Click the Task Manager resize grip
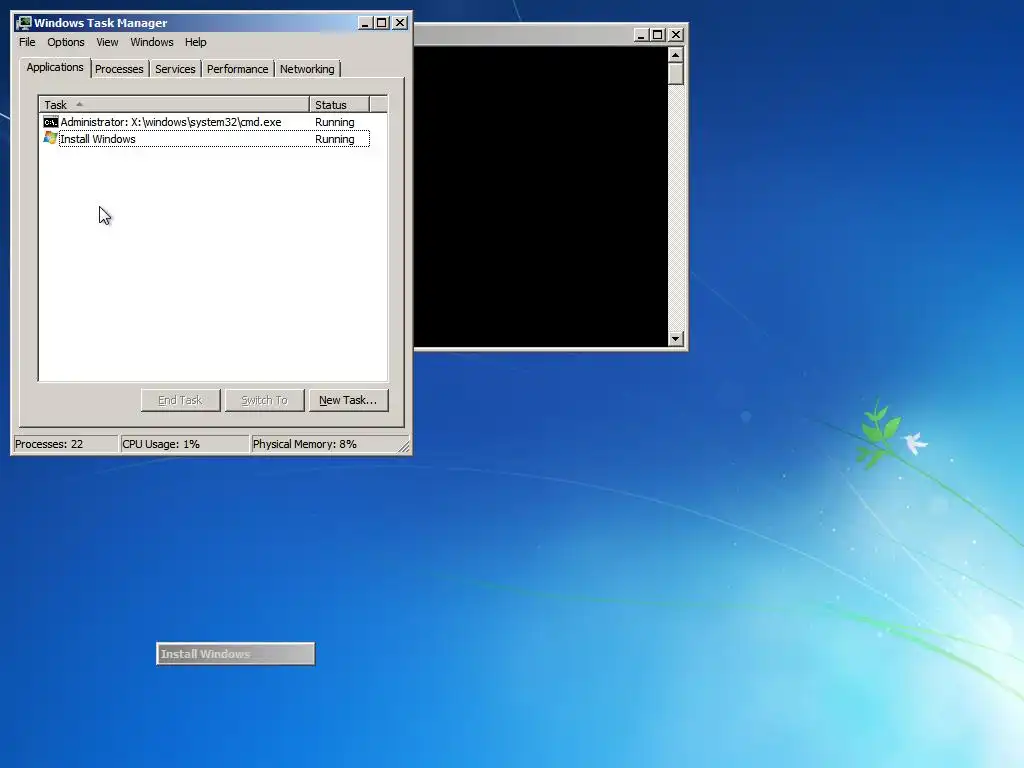Image resolution: width=1024 pixels, height=768 pixels. tap(404, 446)
